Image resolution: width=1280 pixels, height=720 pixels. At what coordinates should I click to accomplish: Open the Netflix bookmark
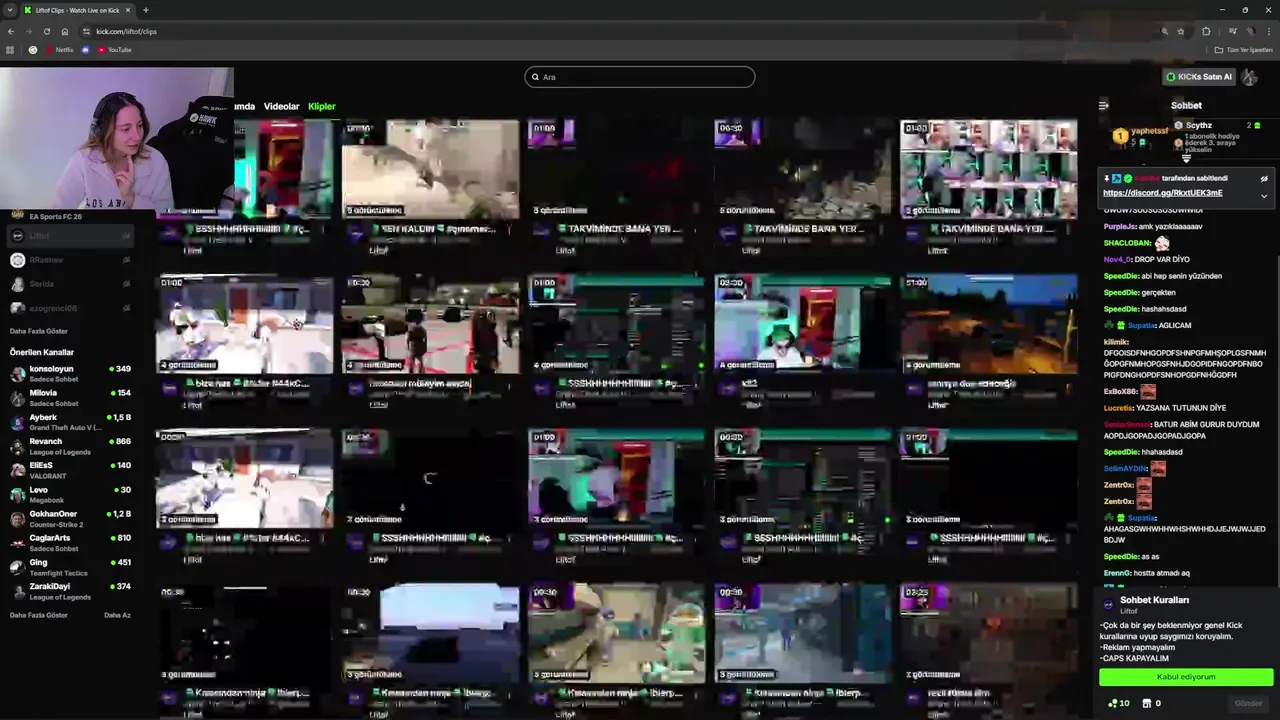[x=59, y=50]
